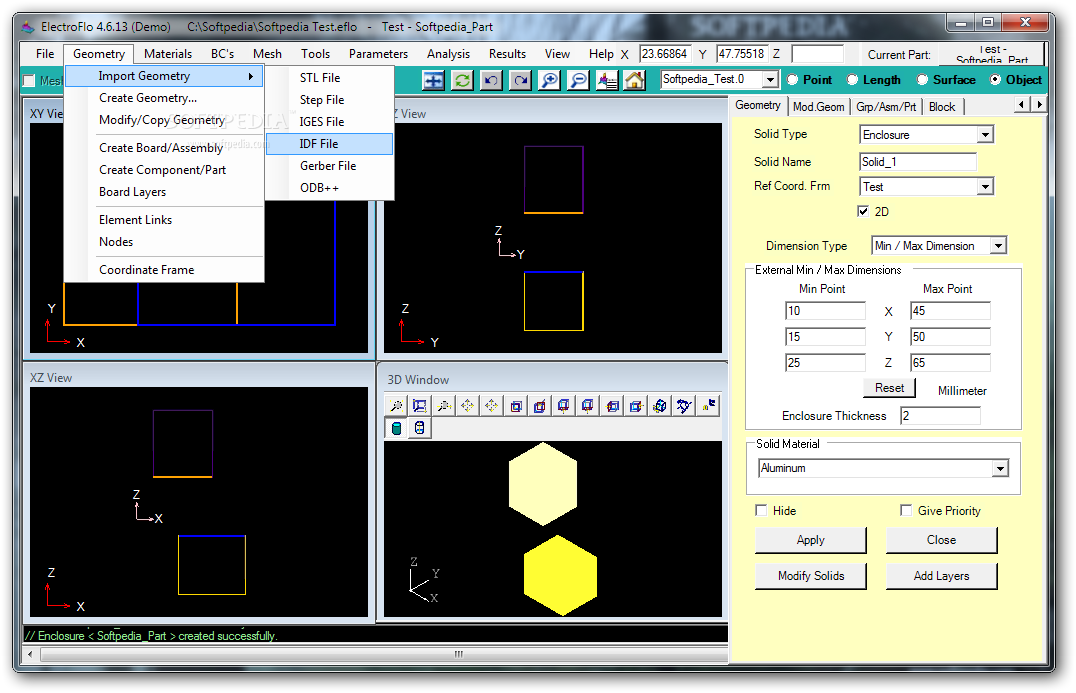This screenshot has height=693, width=1076.
Task: Open the Ref Coord. Frm dropdown
Action: (x=985, y=187)
